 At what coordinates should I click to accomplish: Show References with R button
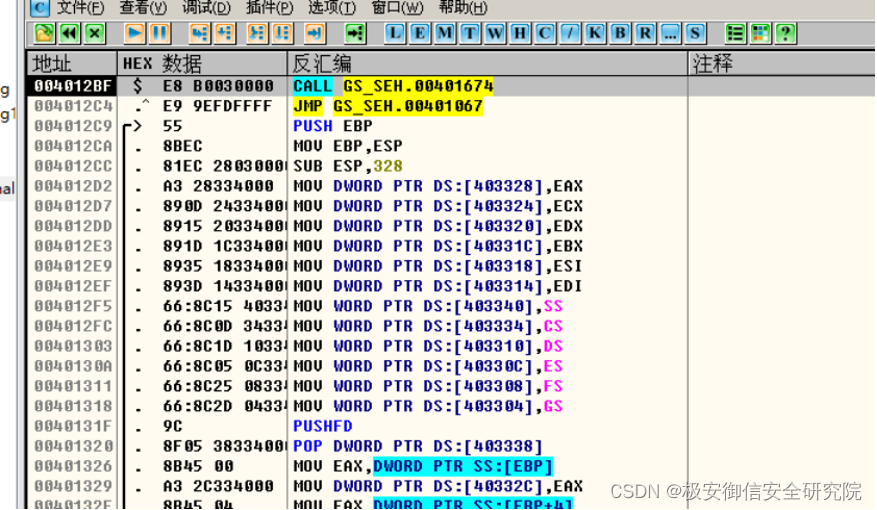click(x=645, y=34)
